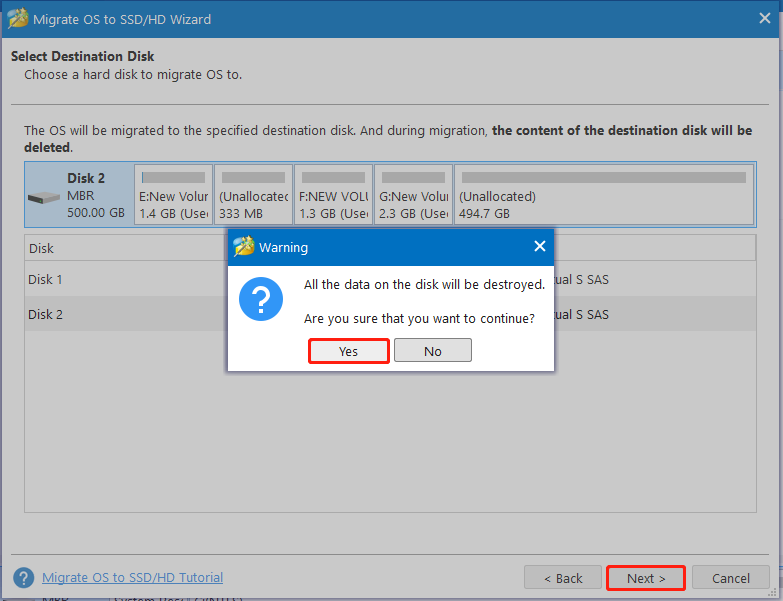
Task: Click the Warning dialog title text
Action: 283,247
